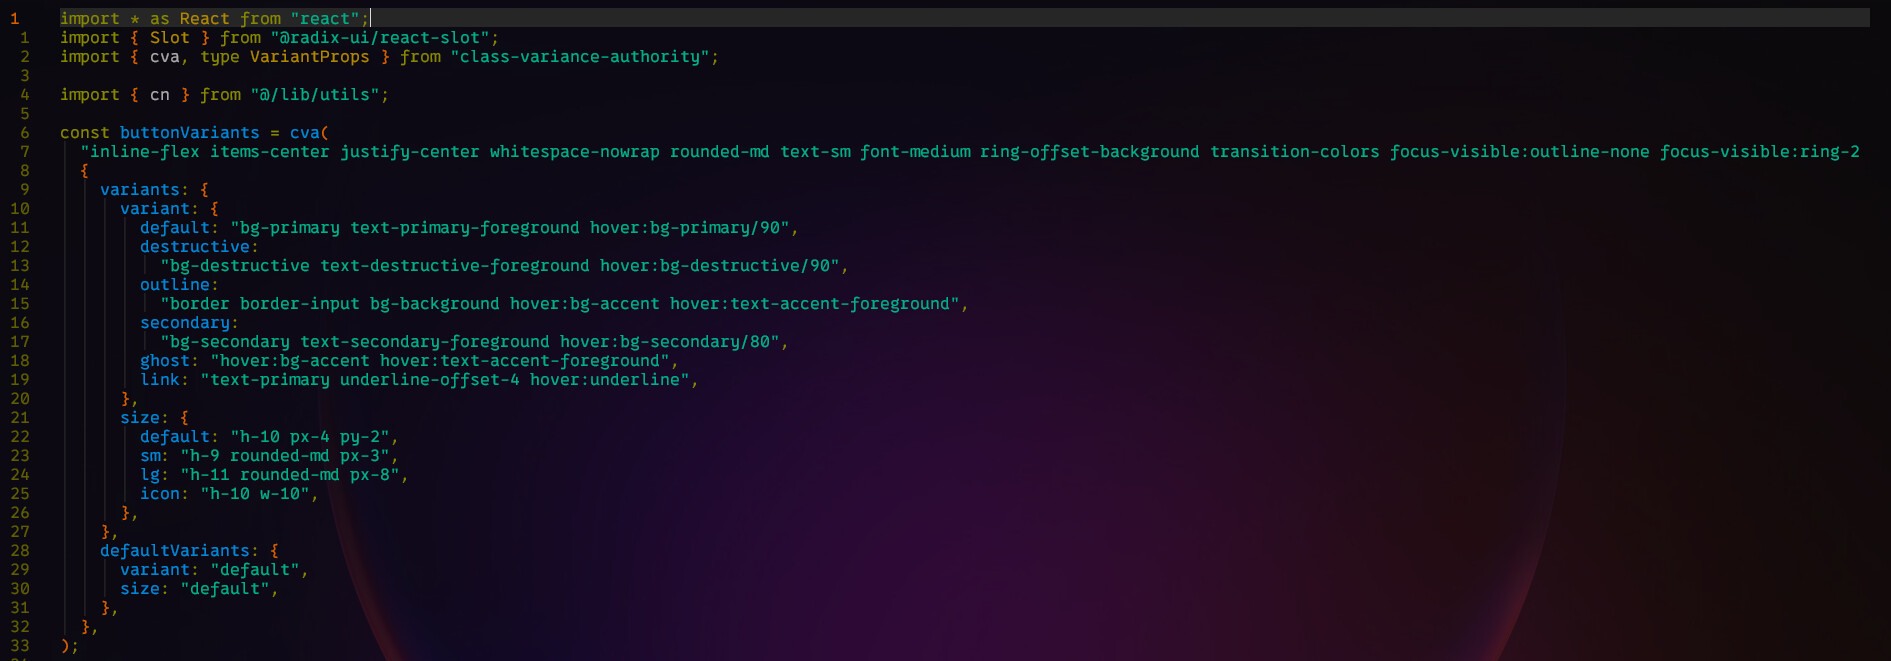
Task: Click the defaultVariants key
Action: 174,551
